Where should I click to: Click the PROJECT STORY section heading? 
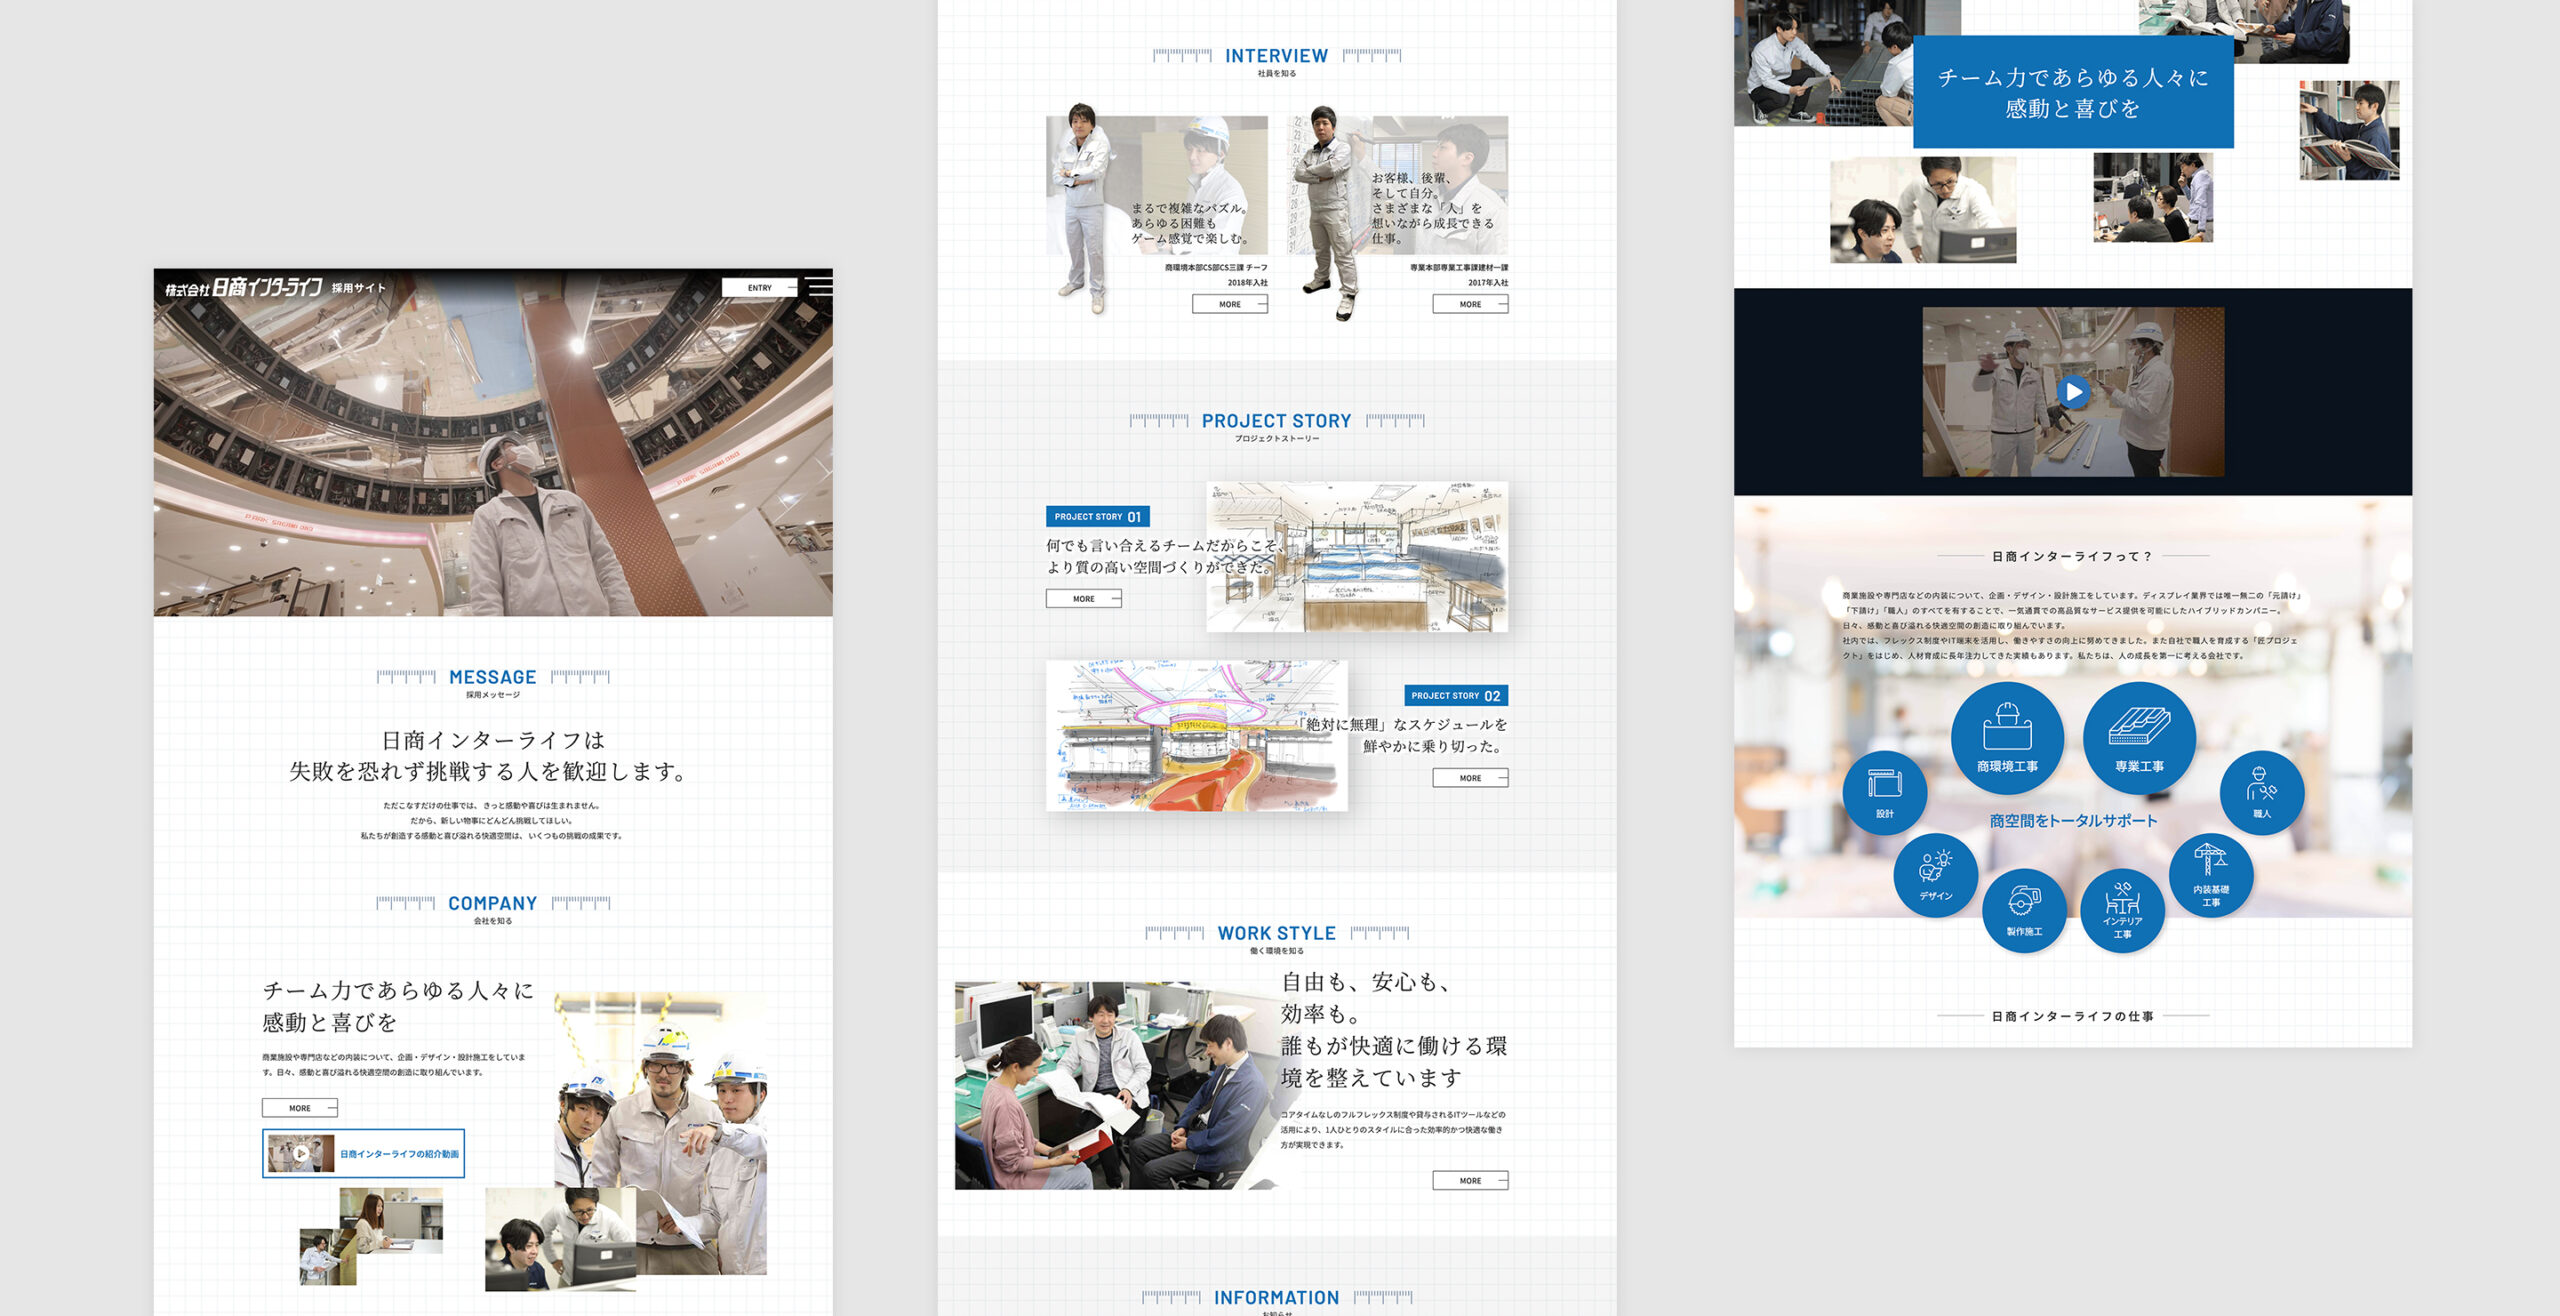[x=1276, y=421]
